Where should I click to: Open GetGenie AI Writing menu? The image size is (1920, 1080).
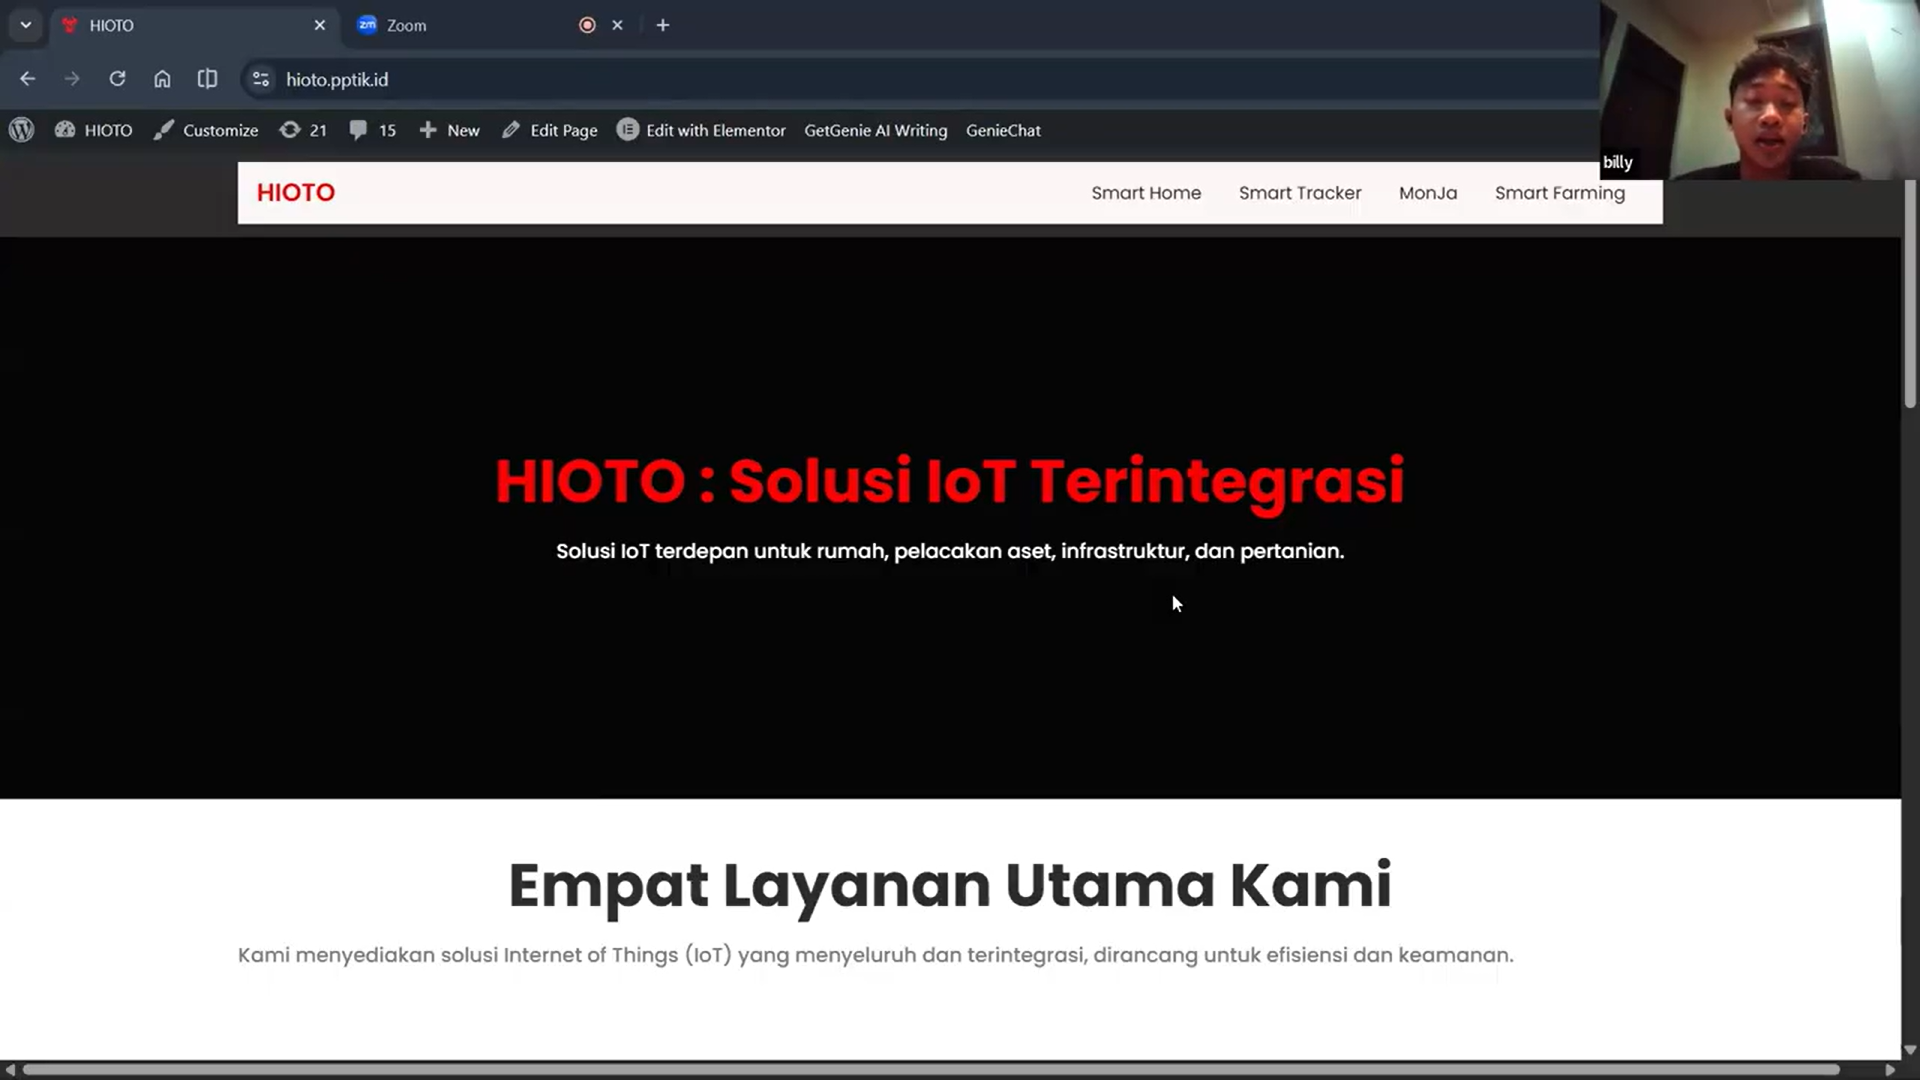tap(875, 130)
